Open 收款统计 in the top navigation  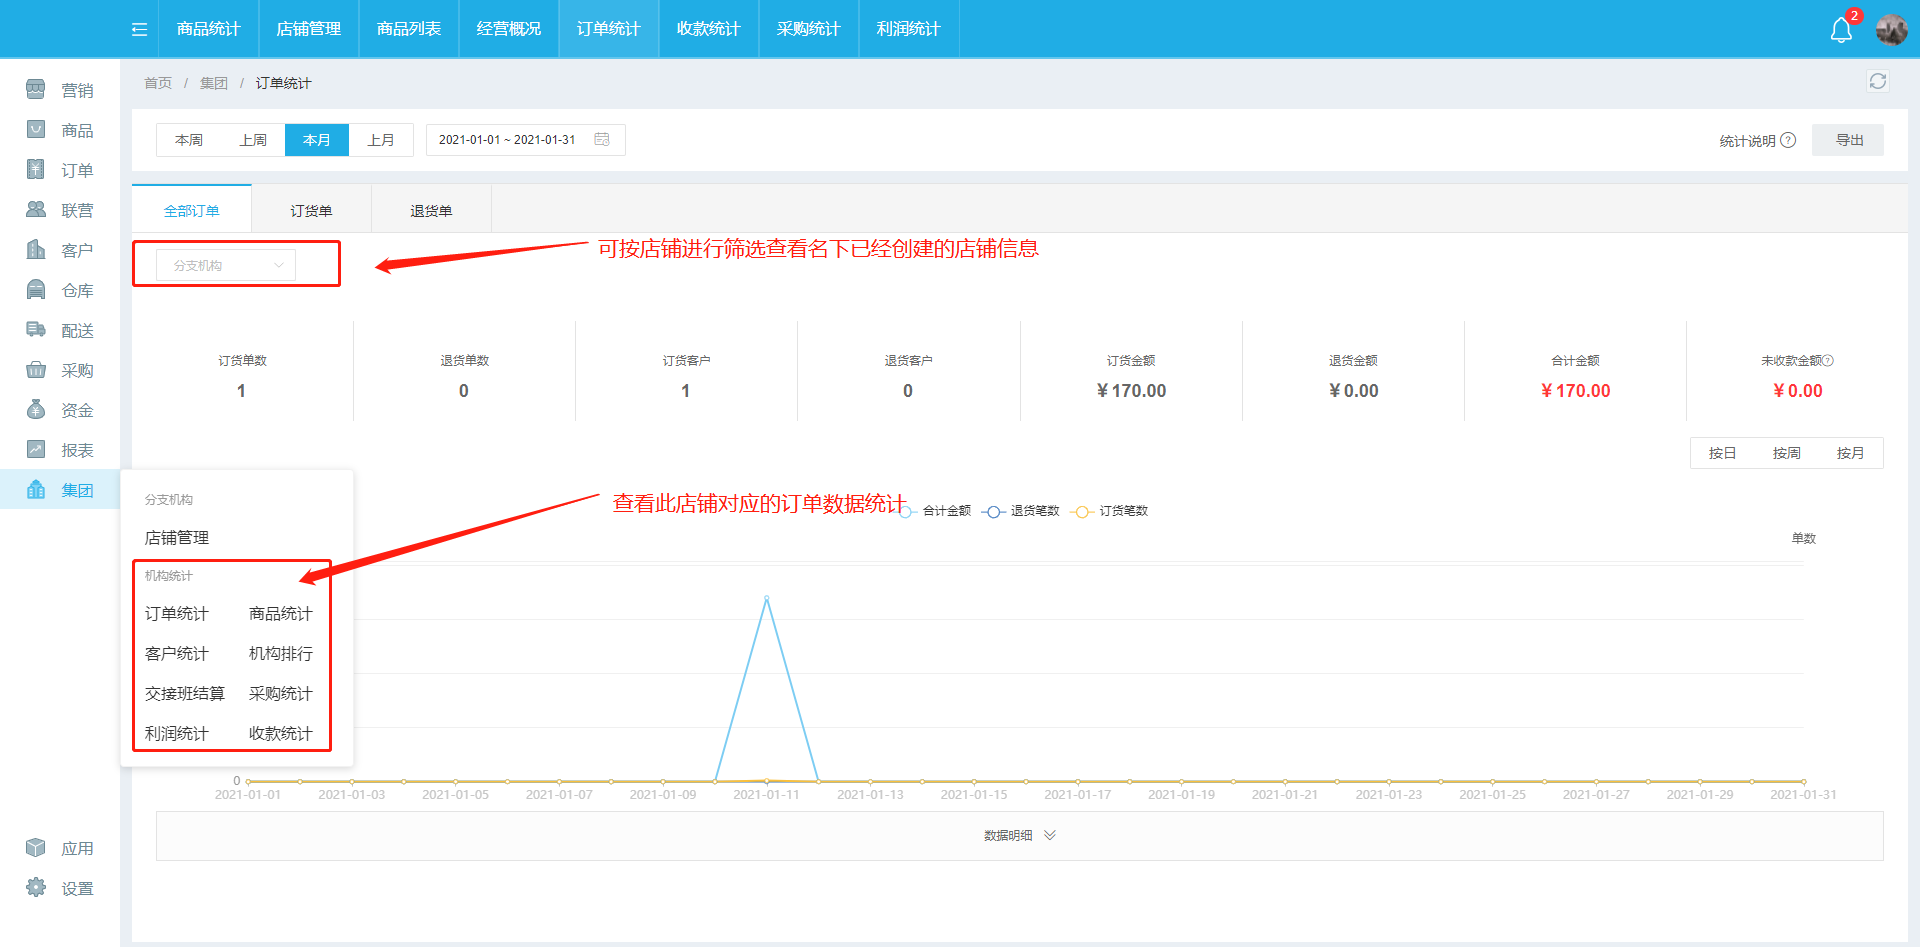708,29
